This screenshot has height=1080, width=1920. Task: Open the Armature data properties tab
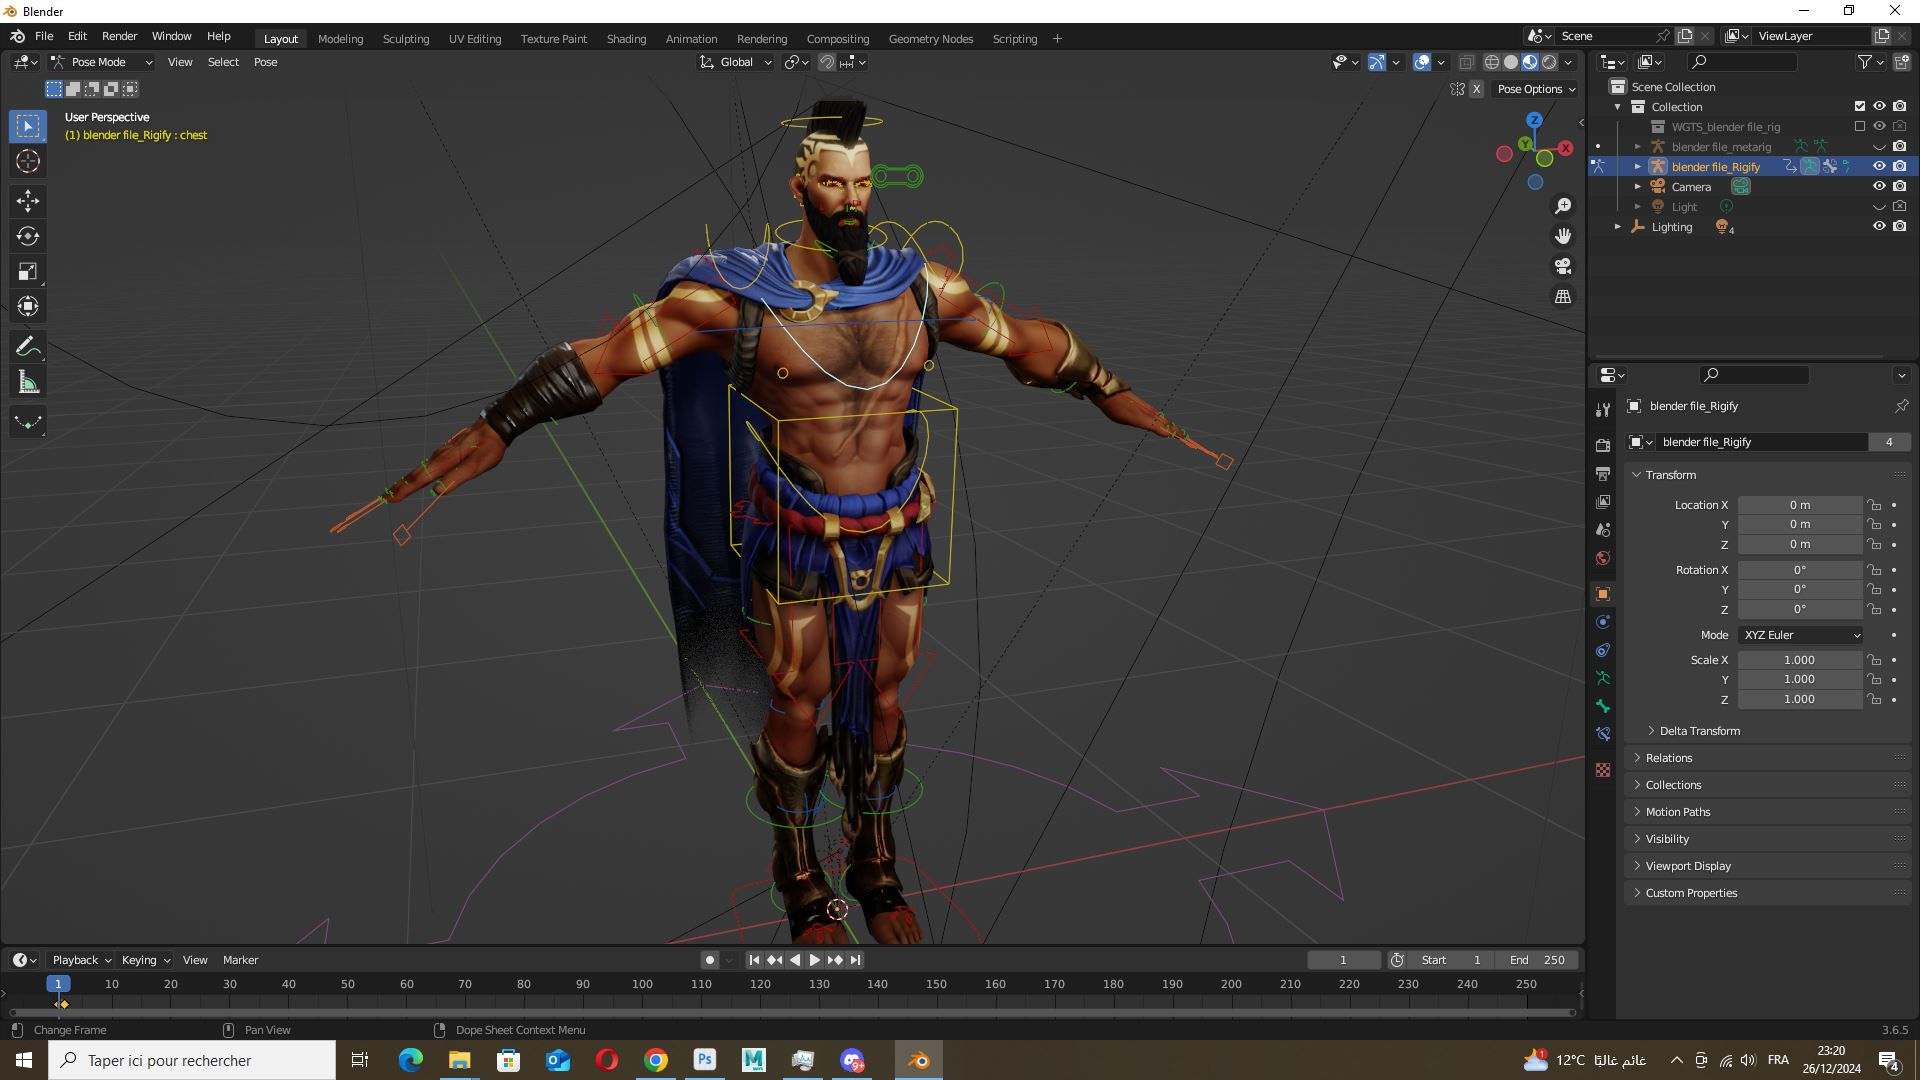tap(1603, 678)
